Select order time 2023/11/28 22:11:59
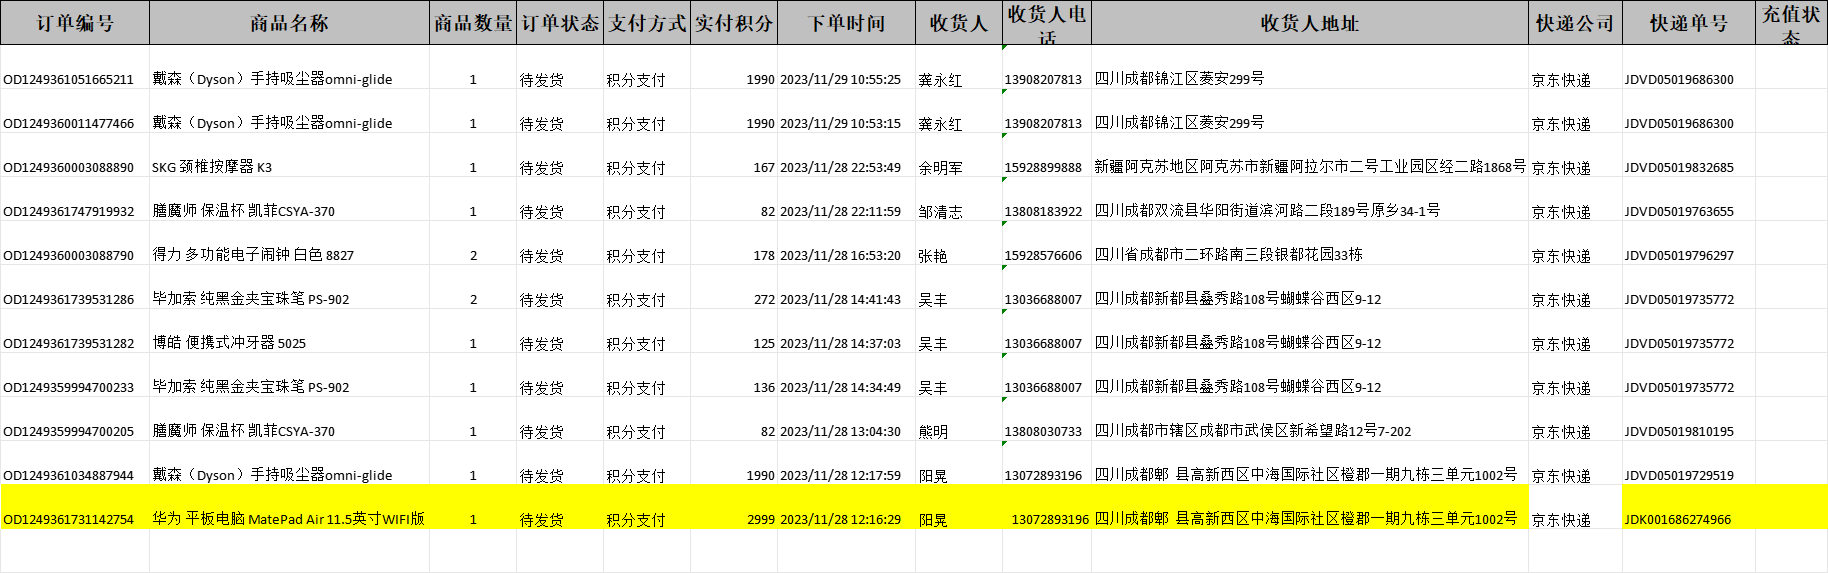This screenshot has height=573, width=1828. click(840, 212)
